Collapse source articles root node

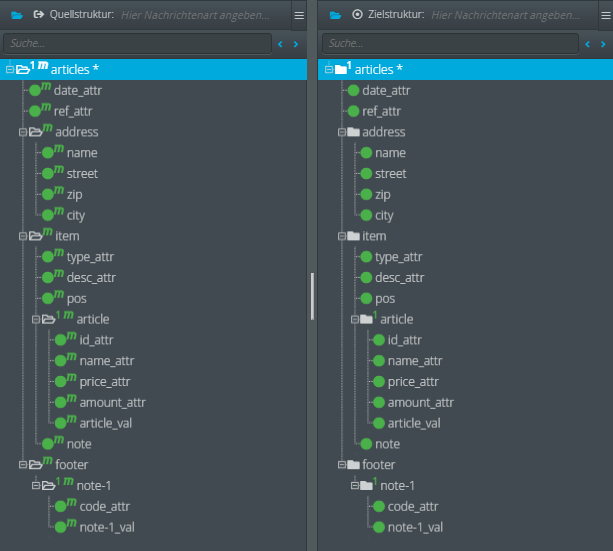[10, 70]
